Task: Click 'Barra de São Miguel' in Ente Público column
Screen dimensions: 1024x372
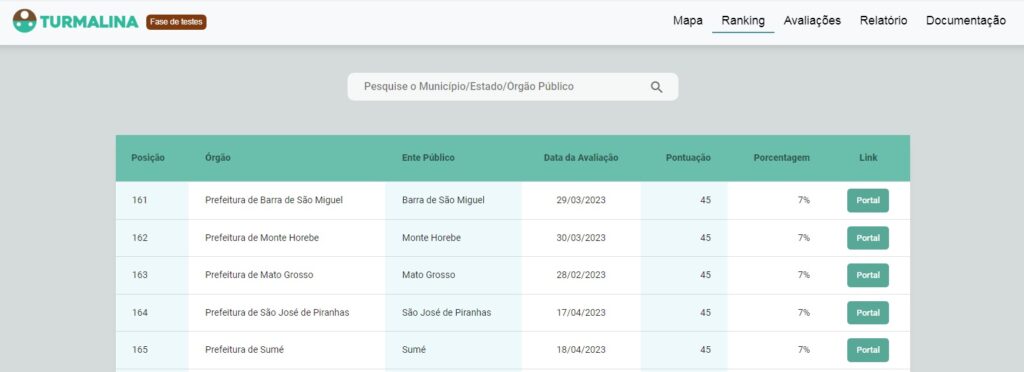Action: (443, 200)
